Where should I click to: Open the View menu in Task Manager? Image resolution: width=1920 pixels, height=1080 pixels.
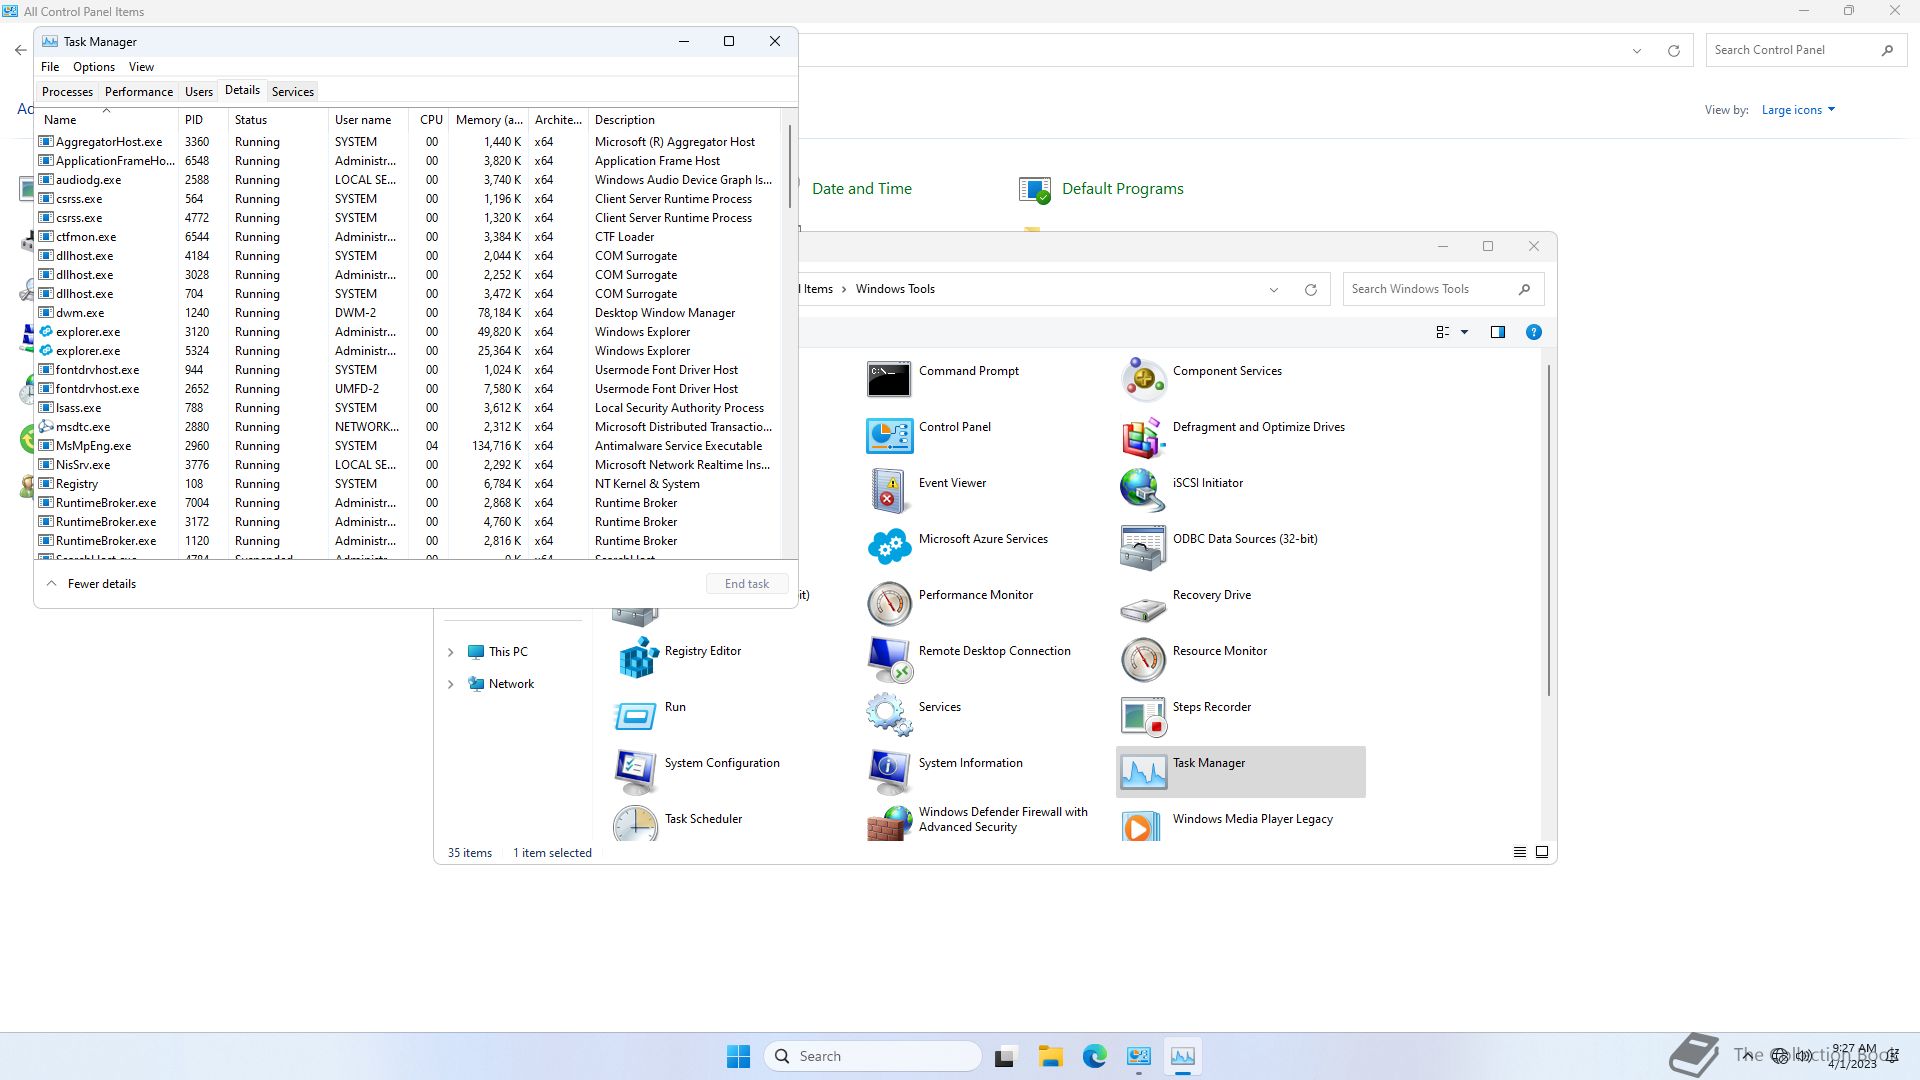click(x=141, y=67)
